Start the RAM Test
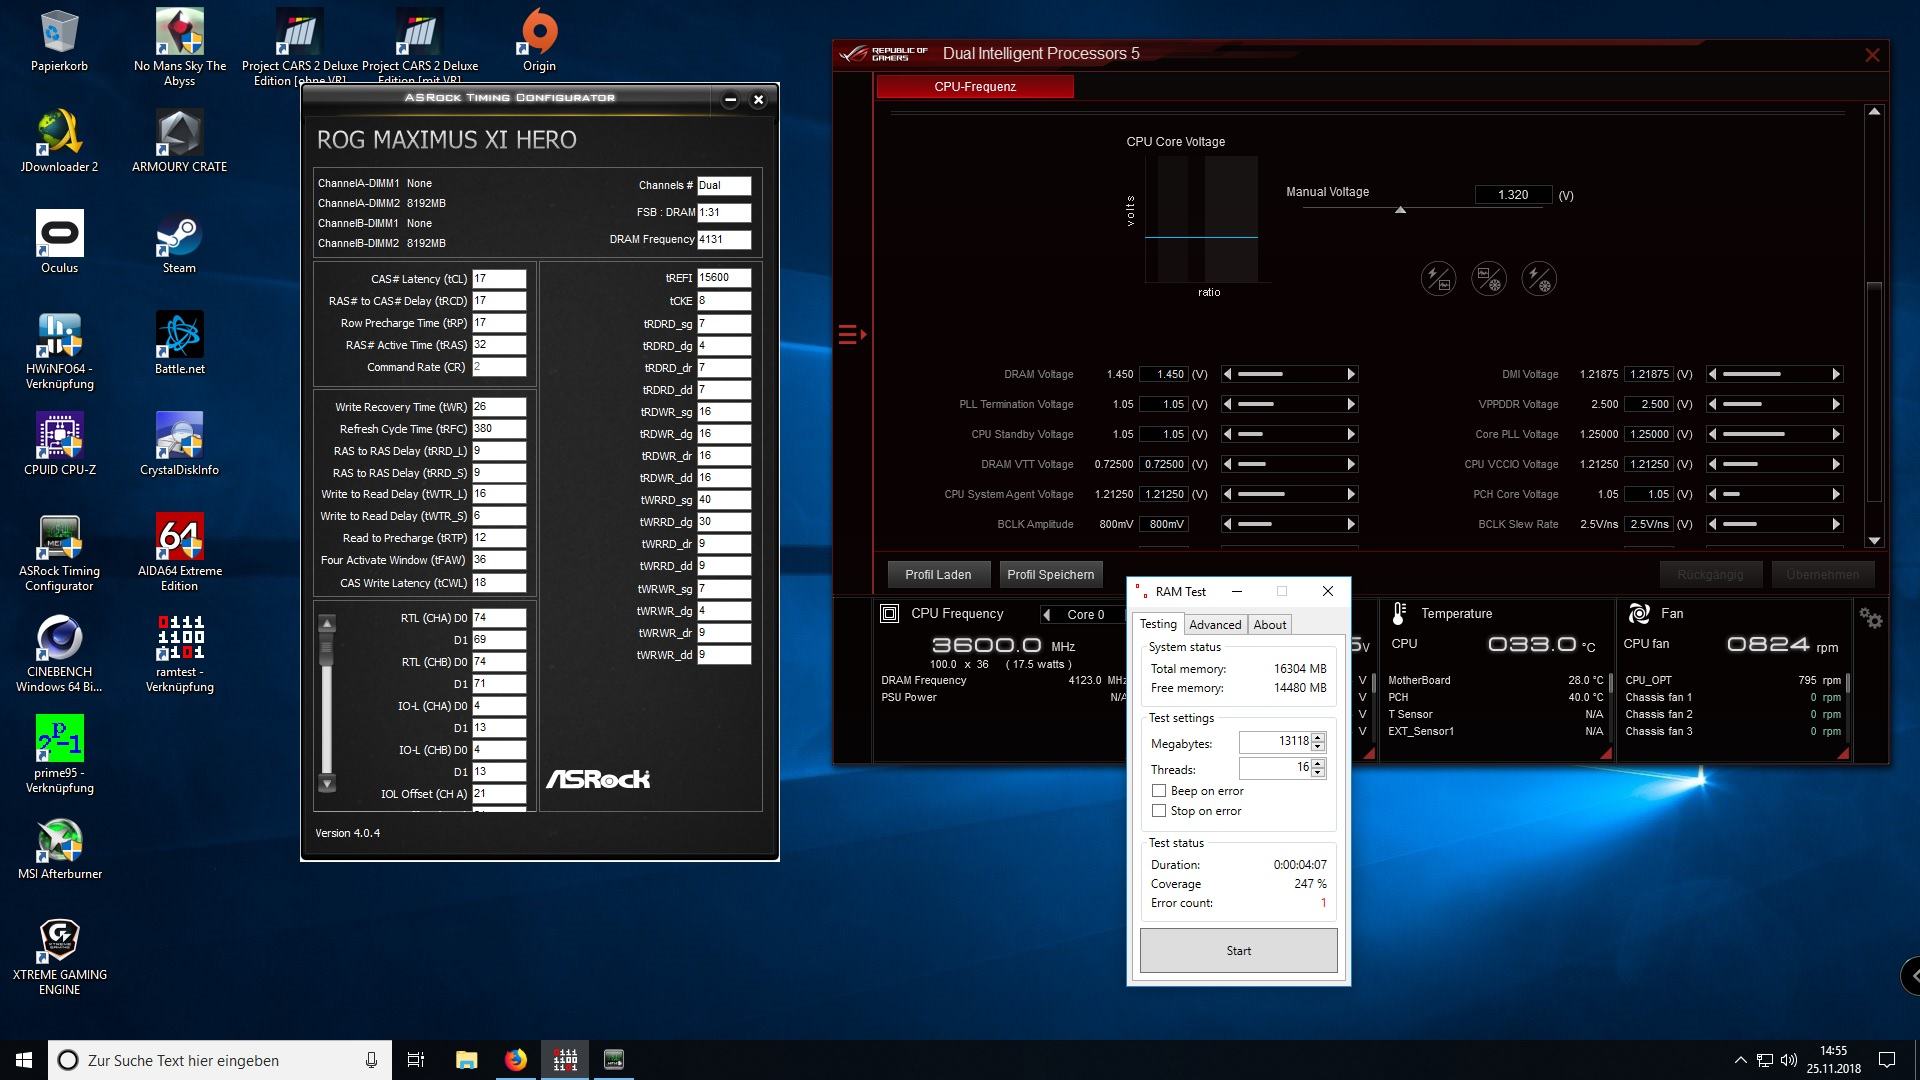The image size is (1920, 1080). pyautogui.click(x=1238, y=950)
